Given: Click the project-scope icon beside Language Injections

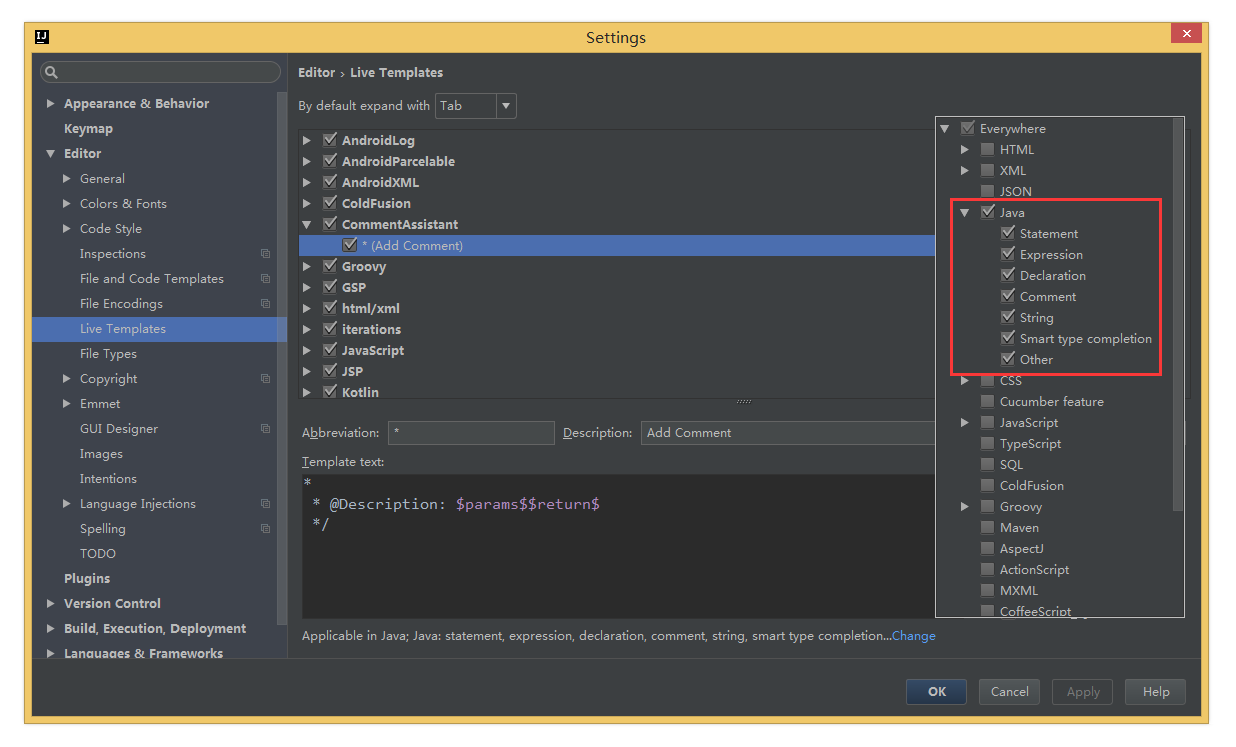Looking at the screenshot, I should (x=265, y=504).
